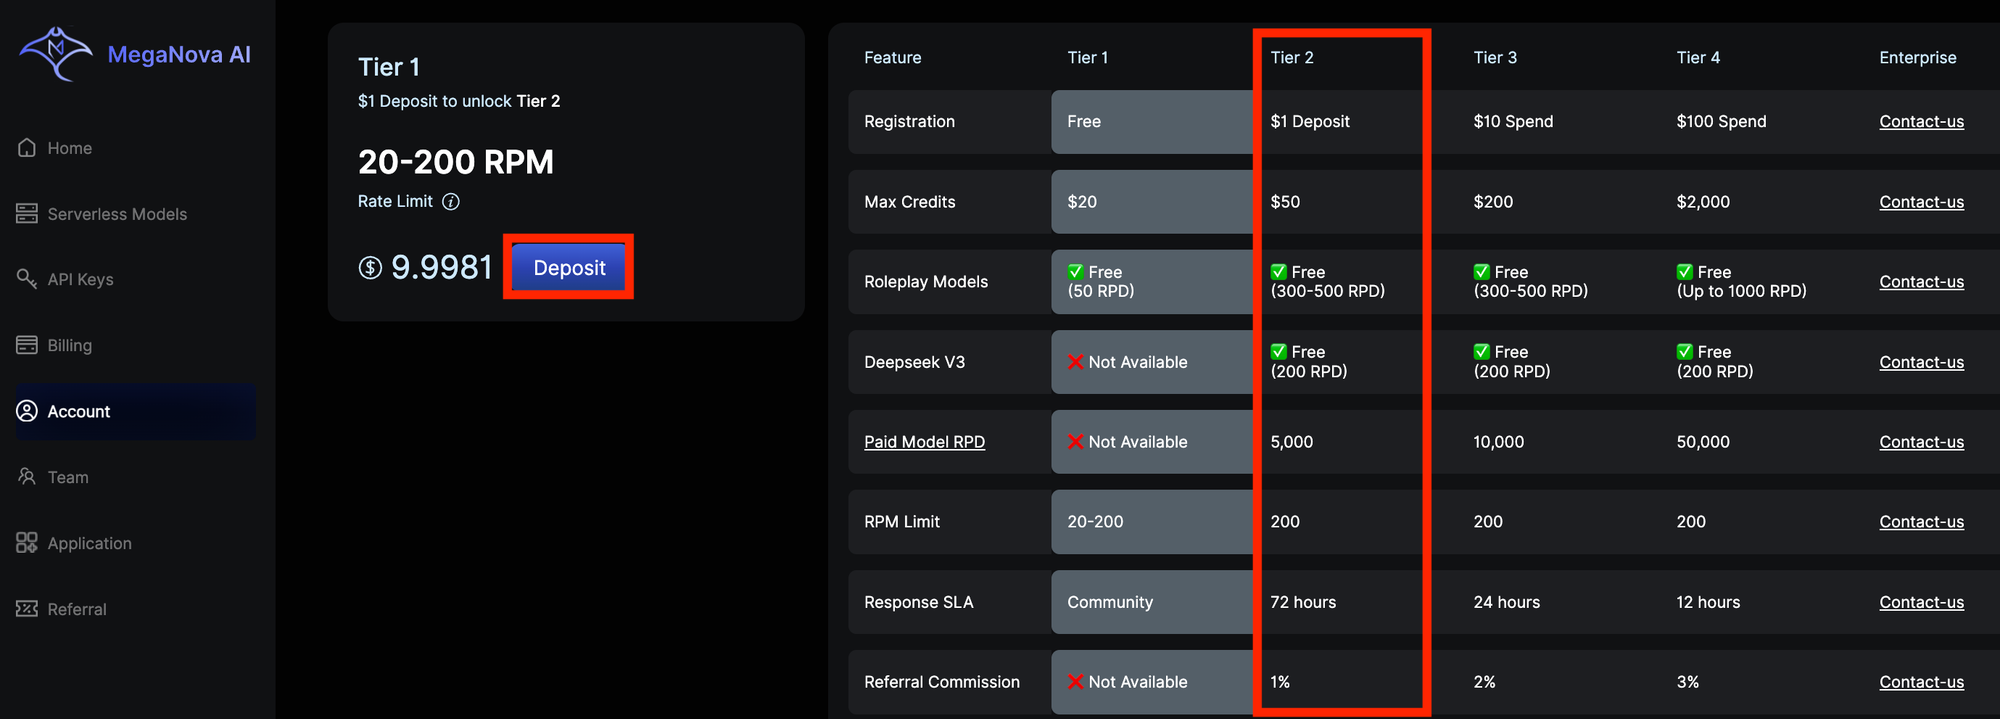Select the Home icon in the sidebar

click(x=26, y=147)
